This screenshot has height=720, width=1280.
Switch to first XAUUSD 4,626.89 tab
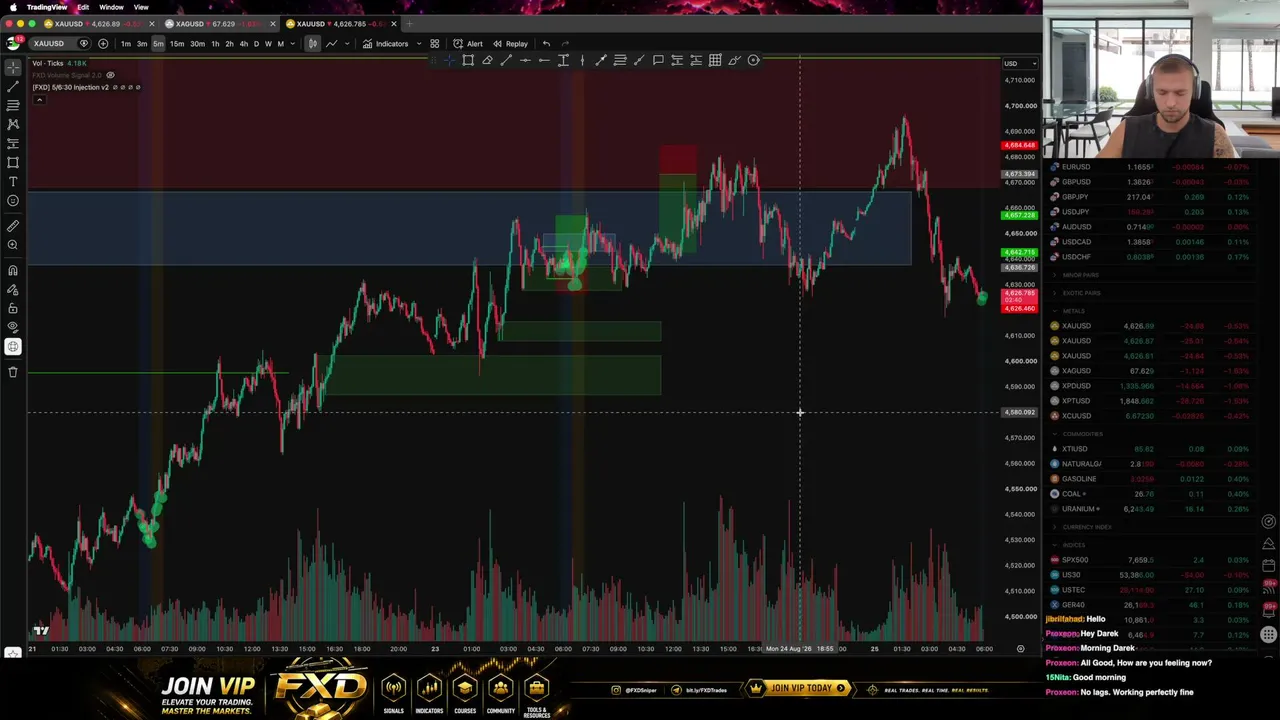pos(96,24)
